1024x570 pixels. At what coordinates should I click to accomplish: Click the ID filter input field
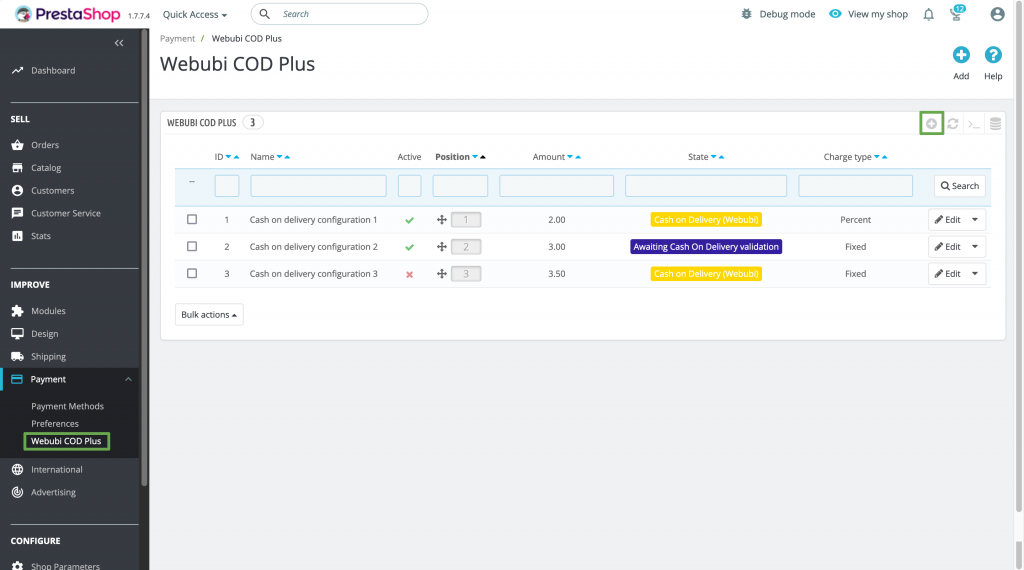(227, 186)
